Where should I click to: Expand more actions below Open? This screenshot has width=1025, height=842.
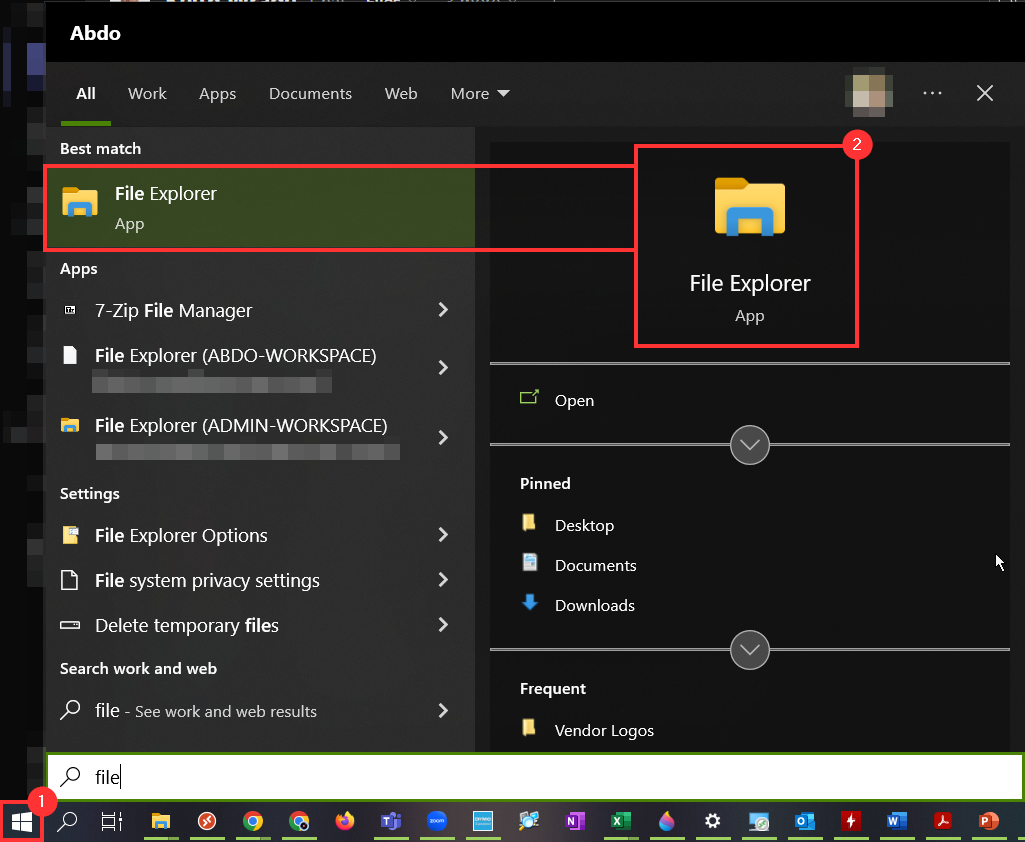pos(750,445)
